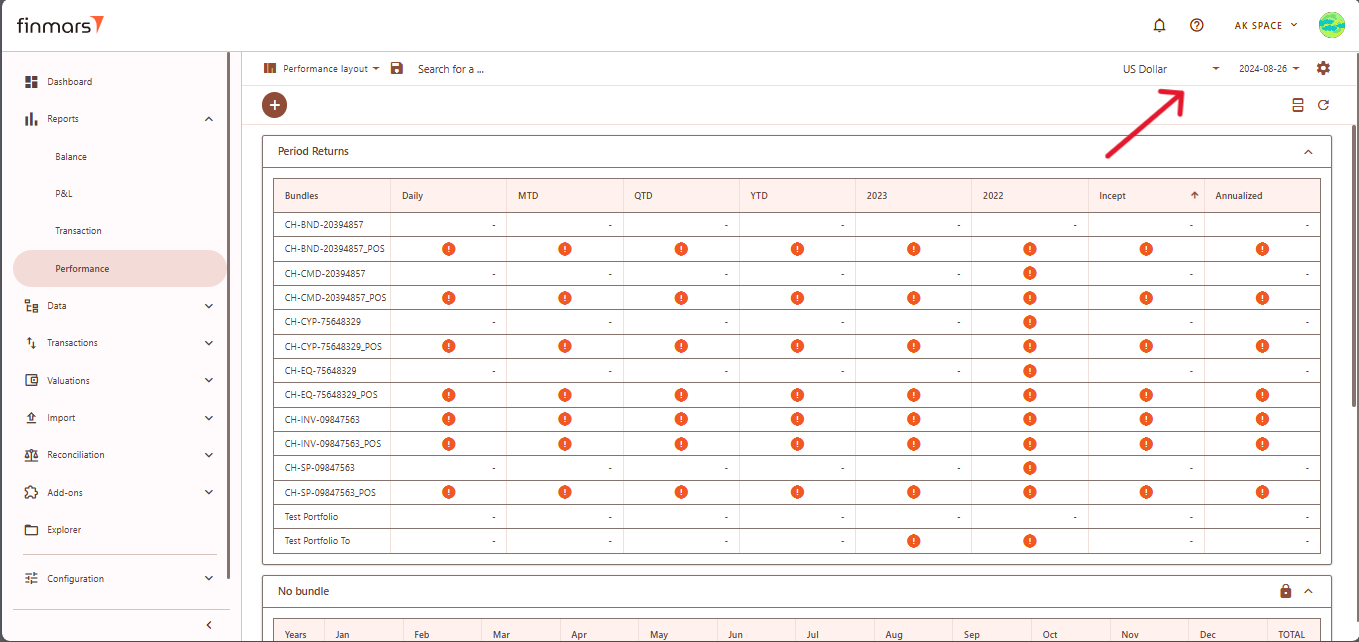Refresh the performance report
The width and height of the screenshot is (1359, 642).
click(1323, 105)
